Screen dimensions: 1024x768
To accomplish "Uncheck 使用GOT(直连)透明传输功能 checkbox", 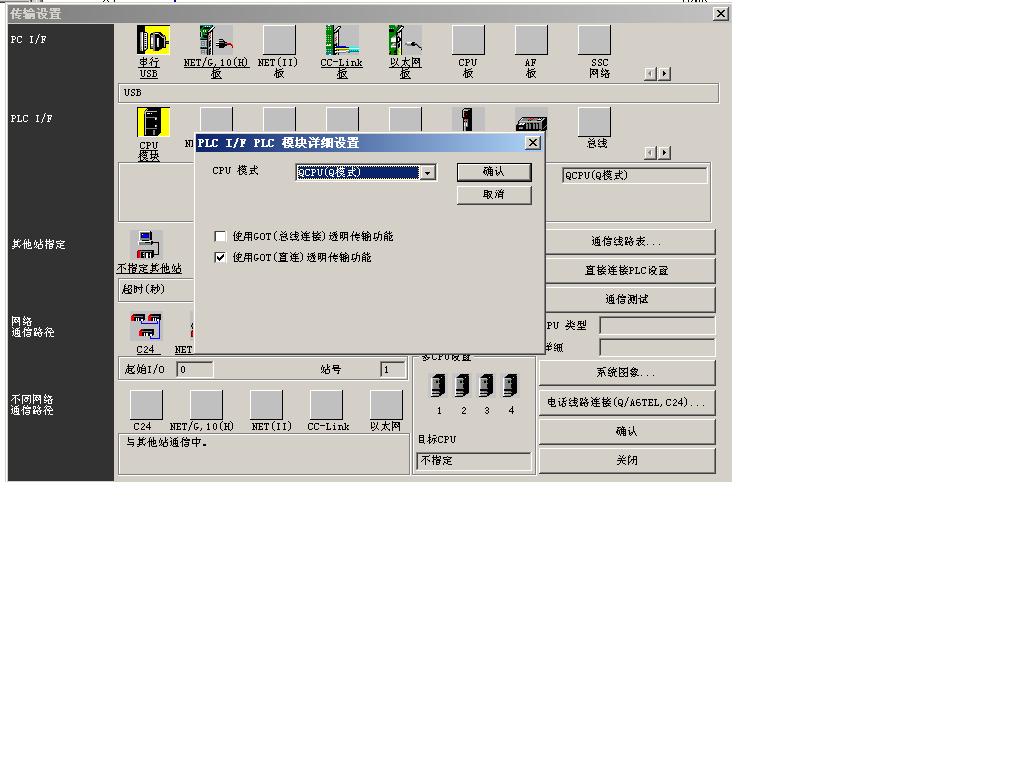I will (221, 258).
